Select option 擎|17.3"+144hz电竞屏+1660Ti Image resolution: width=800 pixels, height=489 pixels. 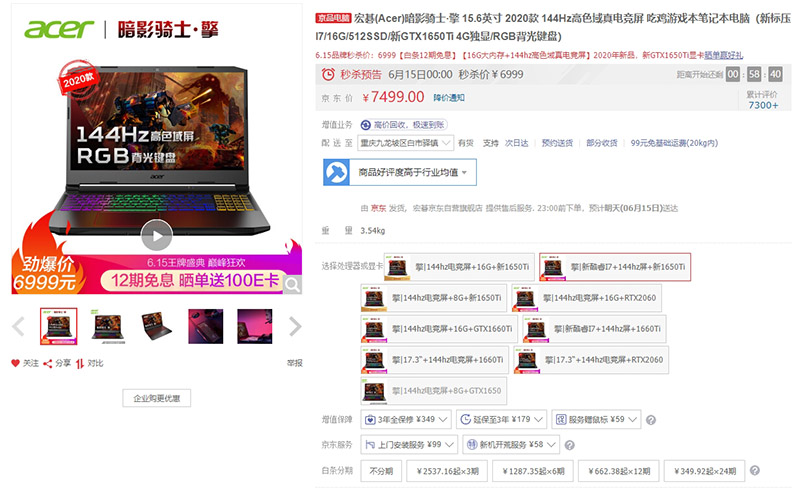pos(434,360)
